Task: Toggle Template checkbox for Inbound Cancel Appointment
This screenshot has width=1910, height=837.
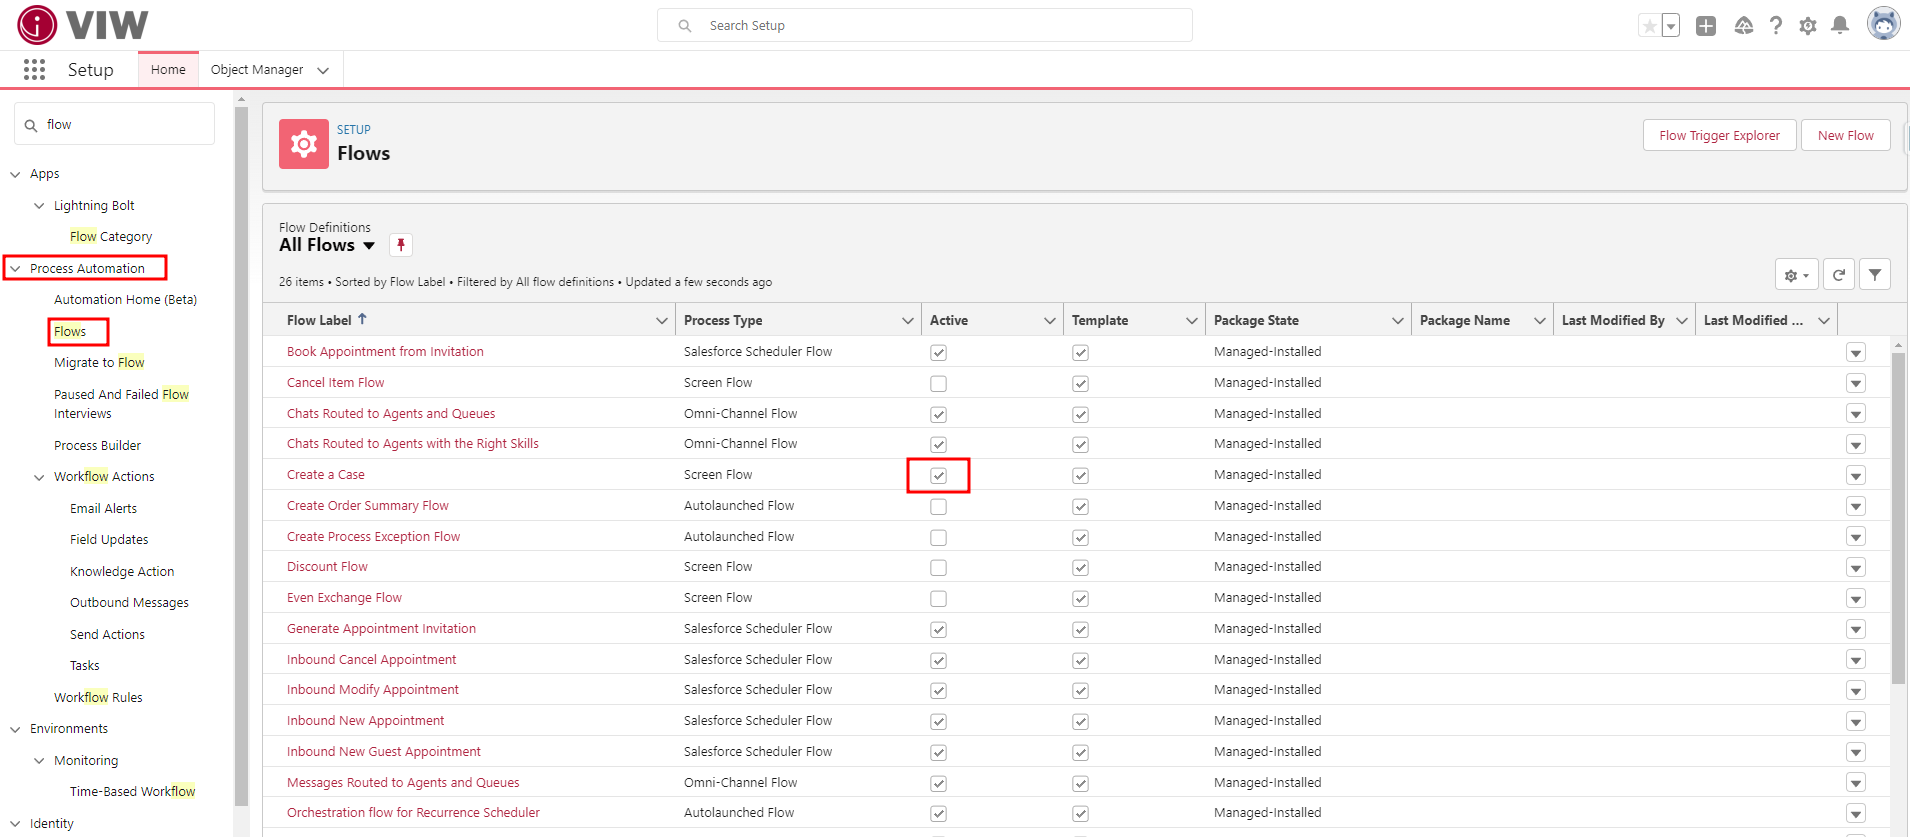Action: [x=1080, y=660]
